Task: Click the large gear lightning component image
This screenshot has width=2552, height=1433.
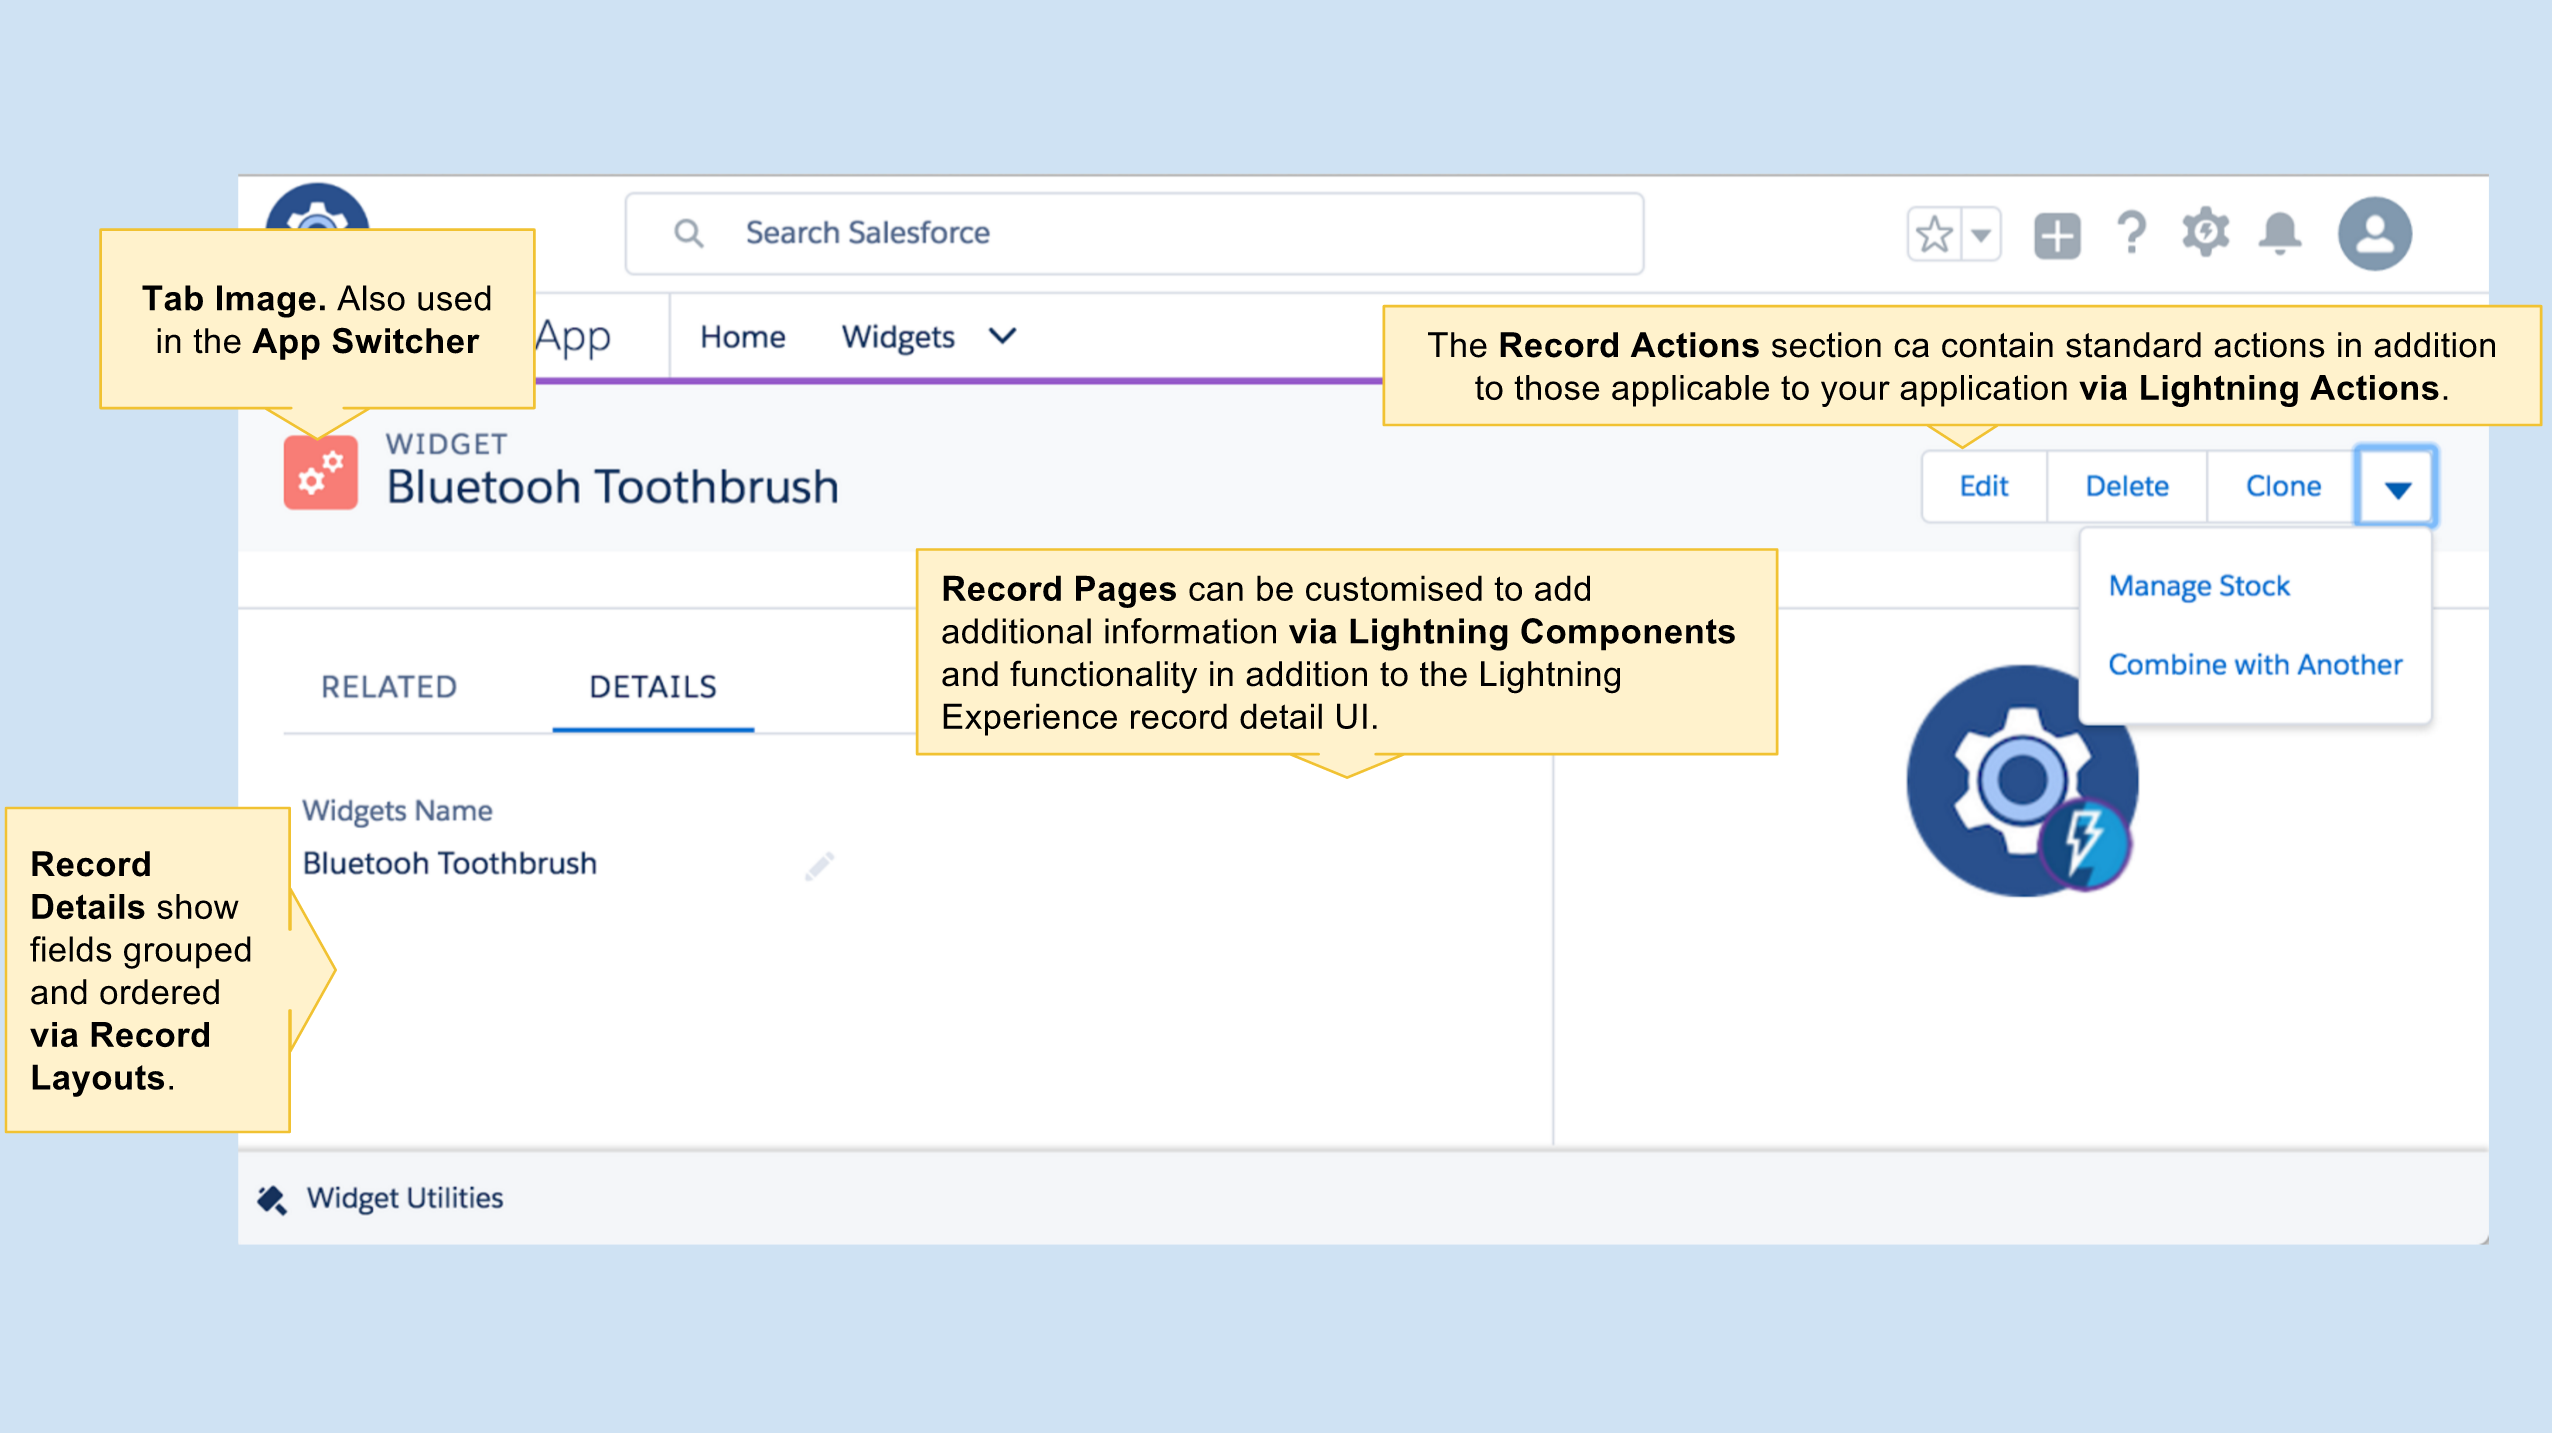Action: pos(2021,781)
